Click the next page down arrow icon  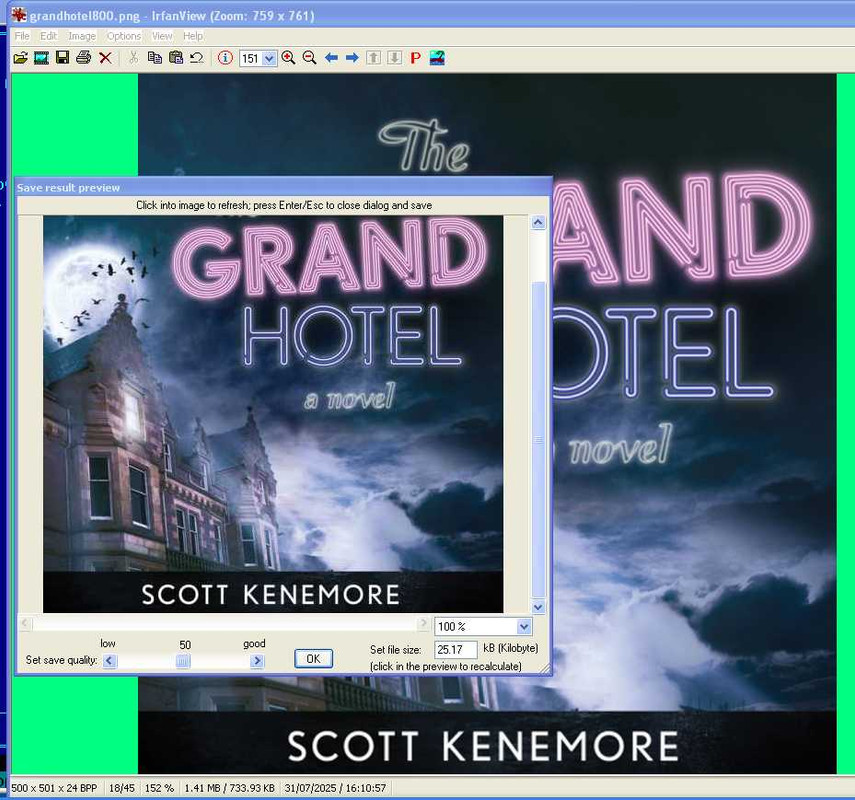pyautogui.click(x=394, y=58)
